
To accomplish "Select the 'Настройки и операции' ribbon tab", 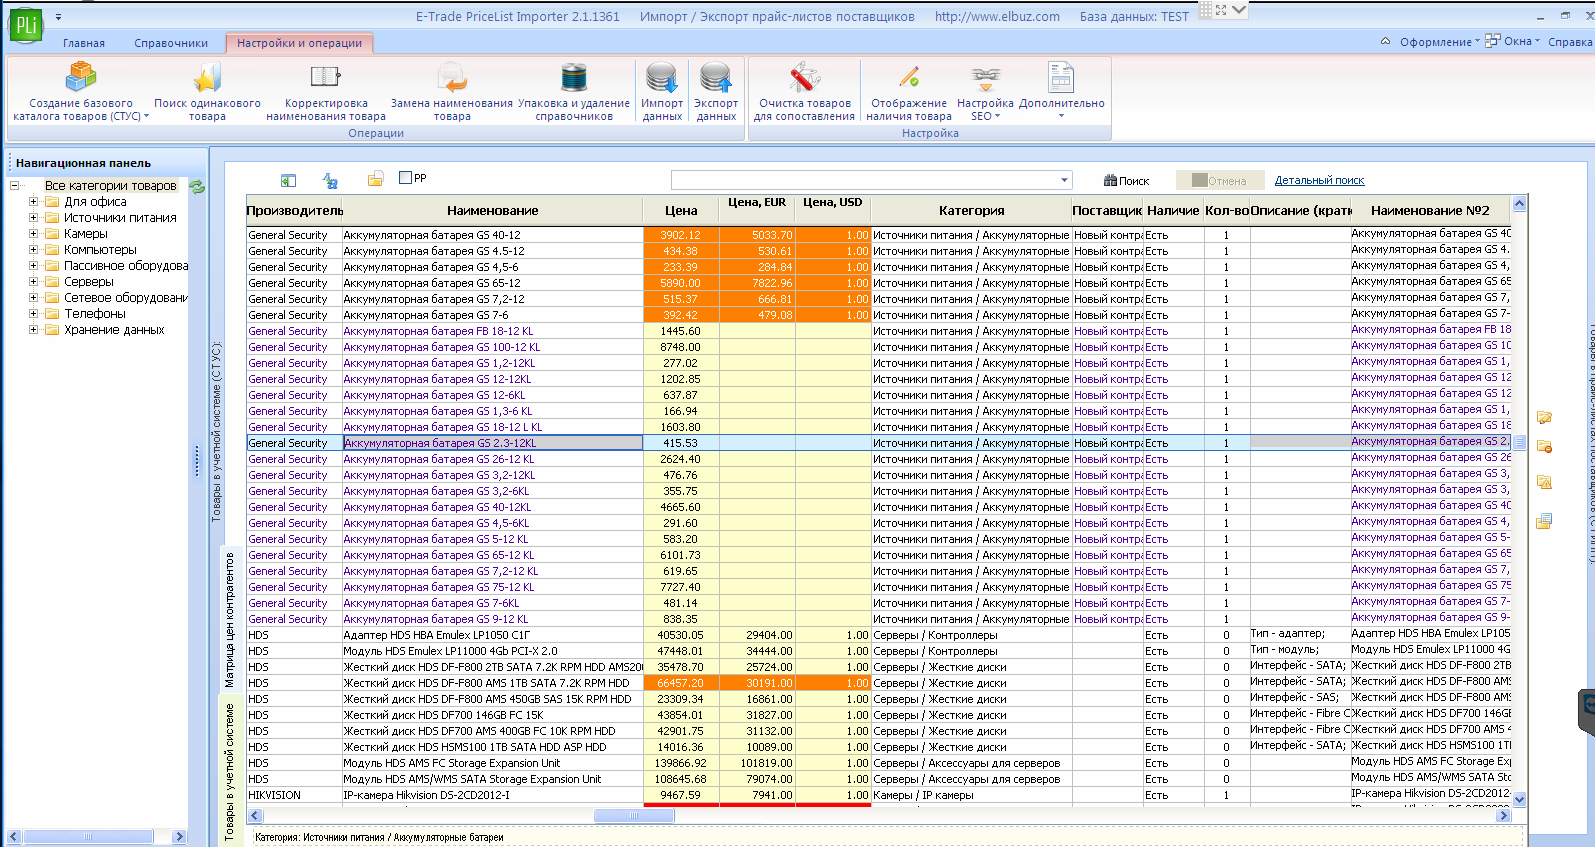I will tap(300, 43).
